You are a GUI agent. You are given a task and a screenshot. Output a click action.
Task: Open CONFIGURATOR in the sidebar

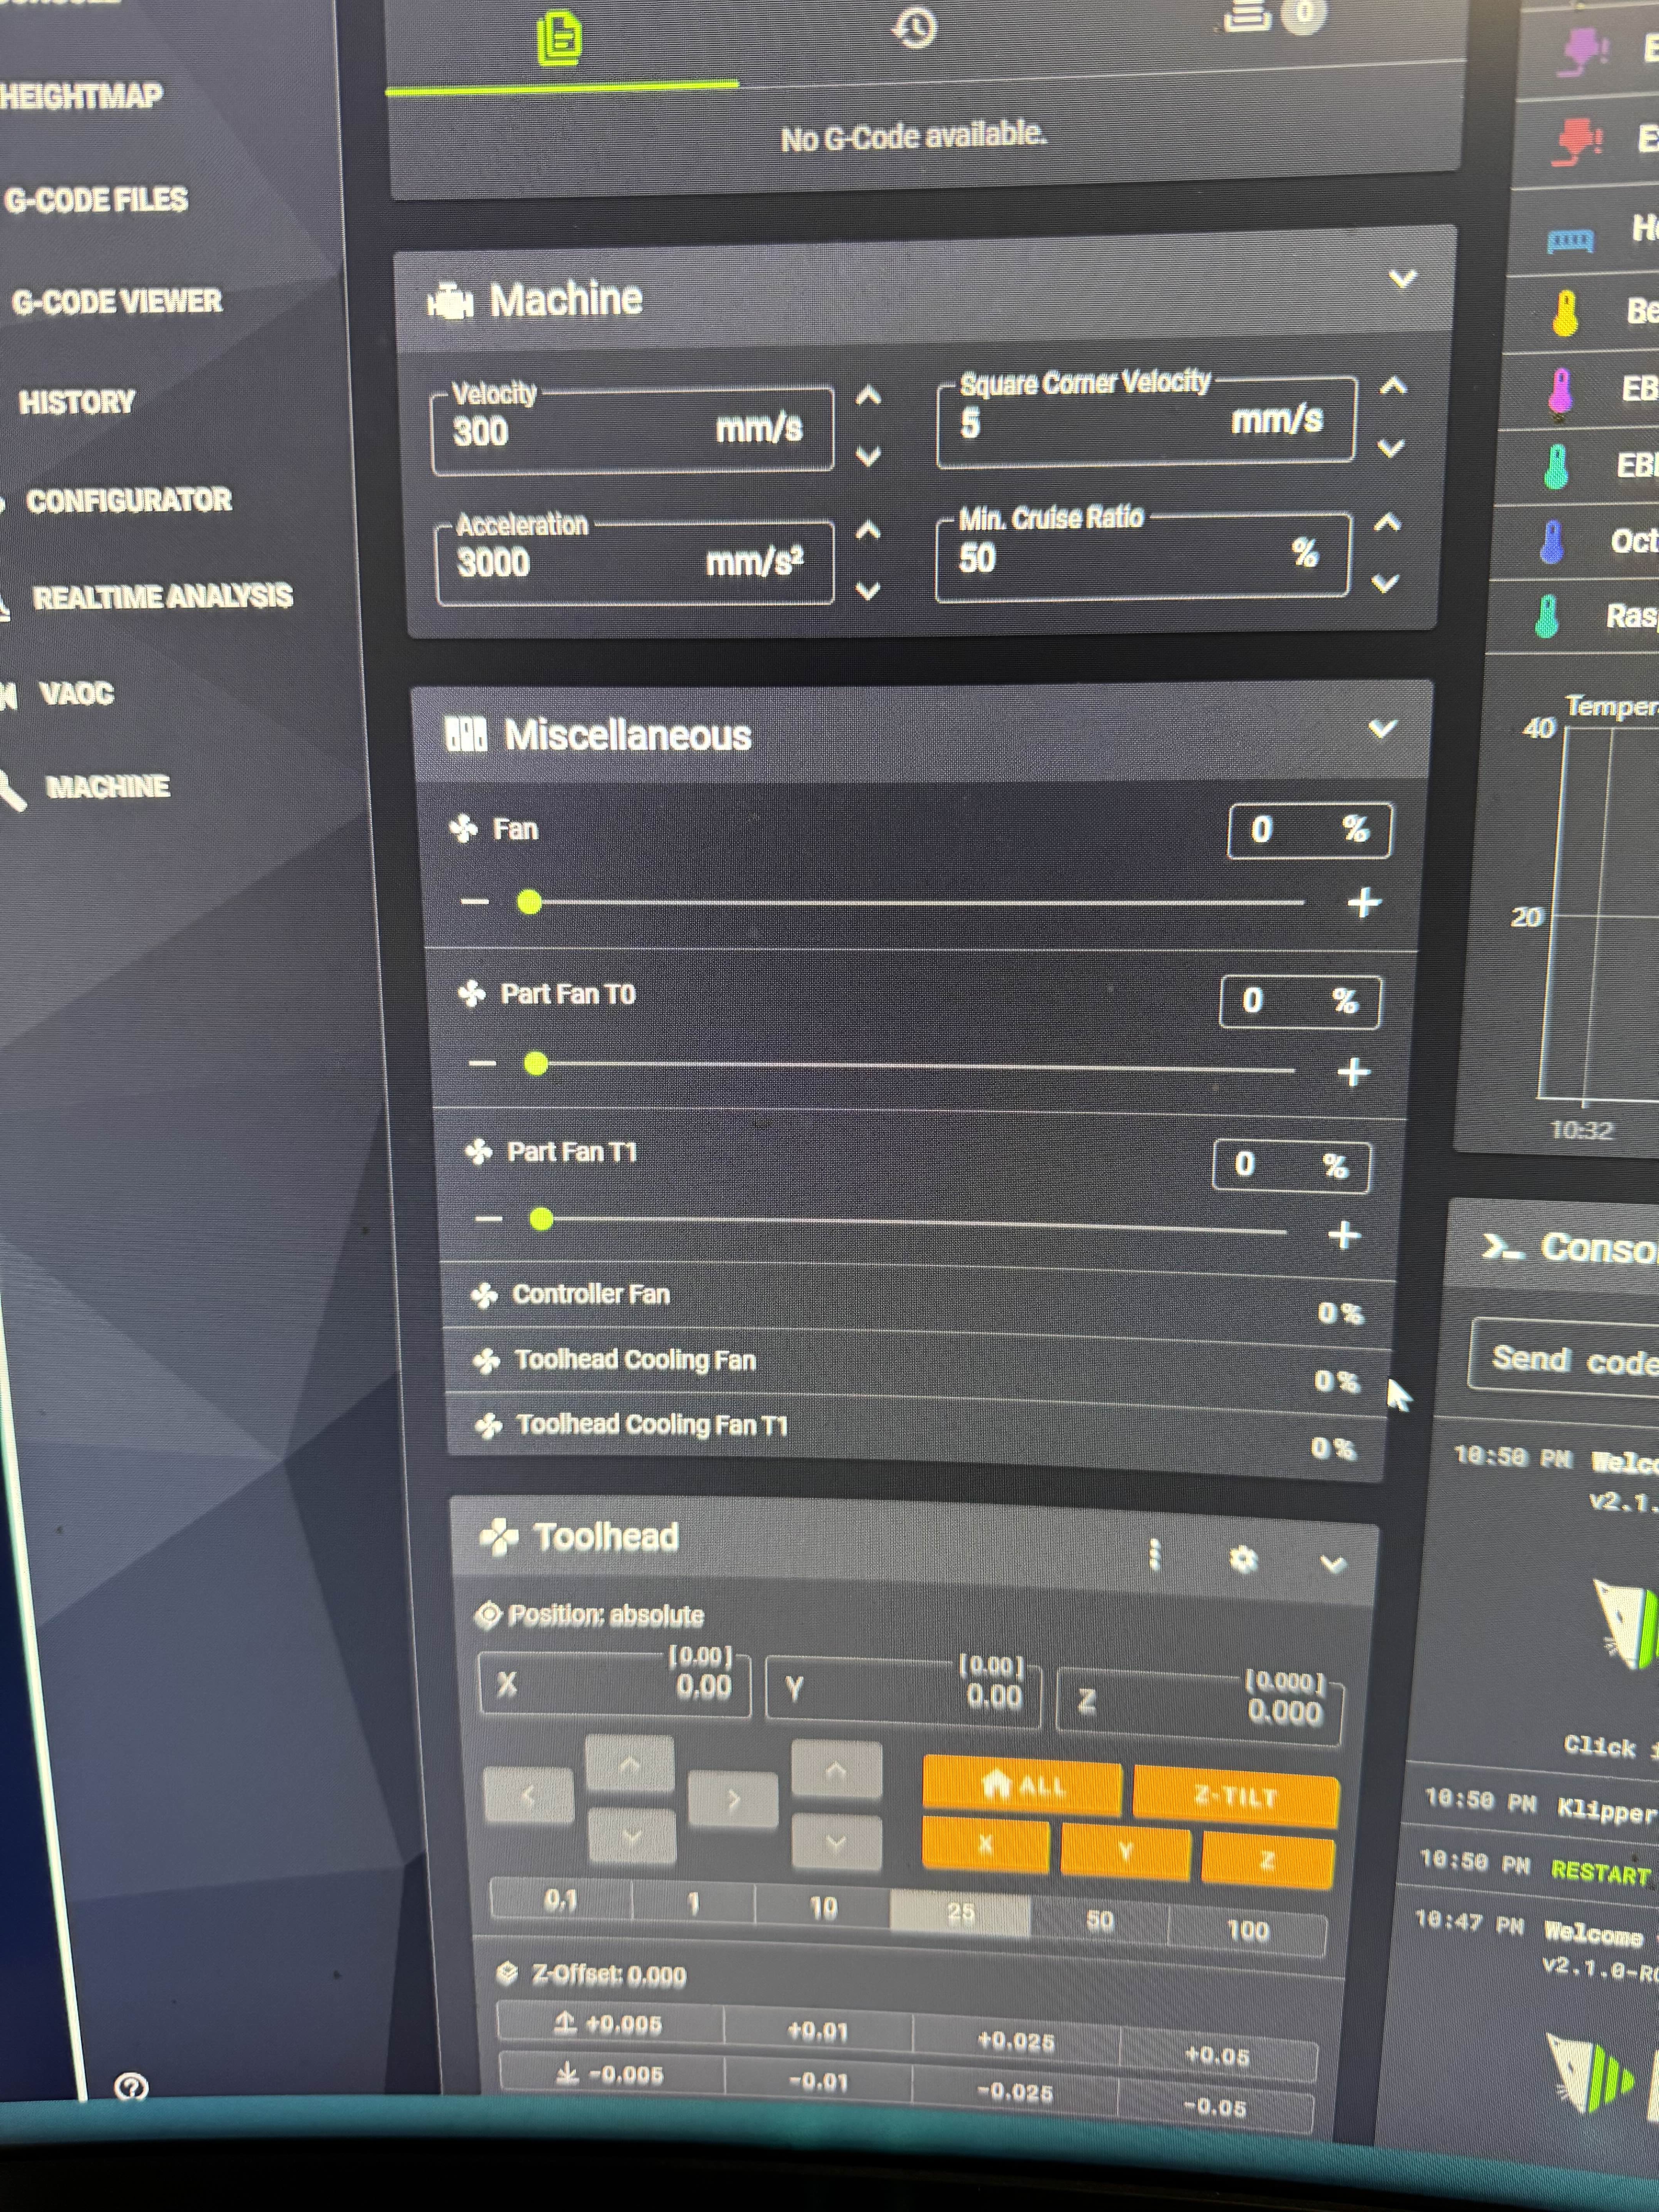click(129, 500)
